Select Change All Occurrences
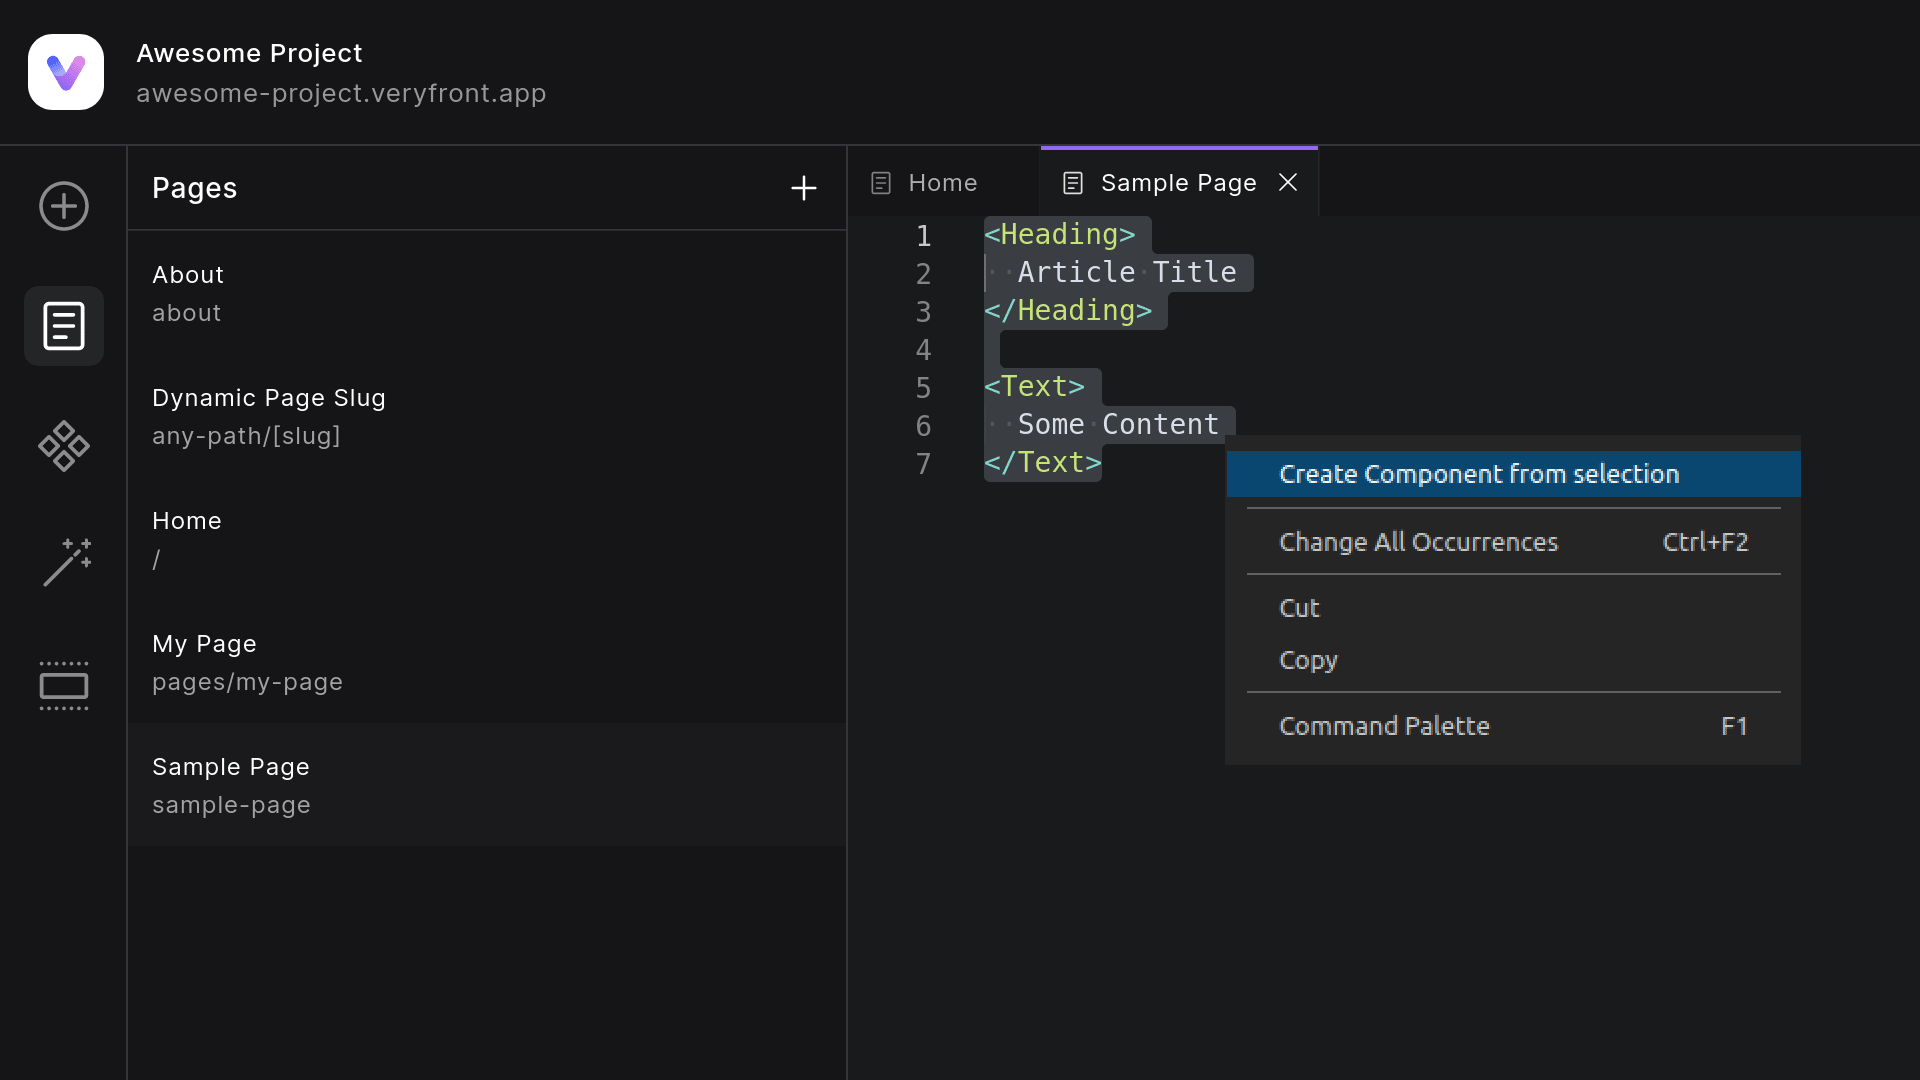This screenshot has height=1080, width=1920. pos(1418,542)
